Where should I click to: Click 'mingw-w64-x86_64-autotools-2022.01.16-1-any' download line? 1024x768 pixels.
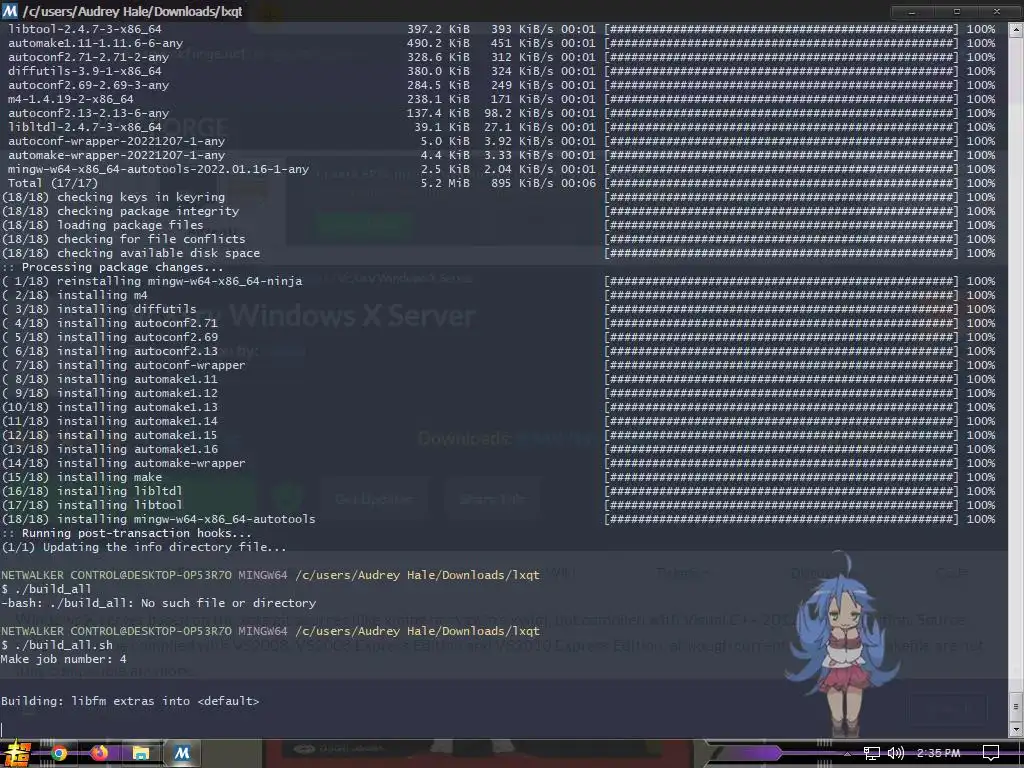tap(158, 169)
